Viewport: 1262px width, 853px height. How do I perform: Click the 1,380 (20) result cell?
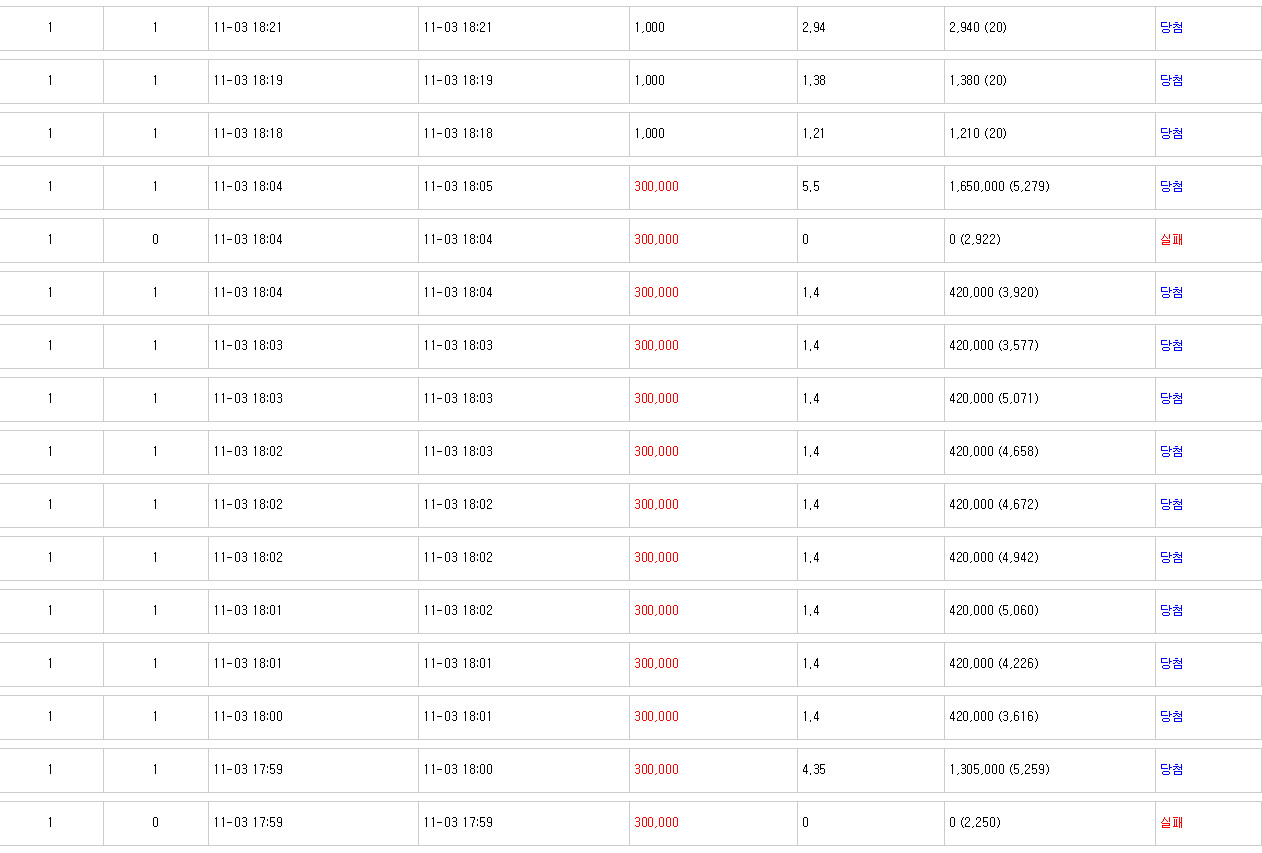1049,81
